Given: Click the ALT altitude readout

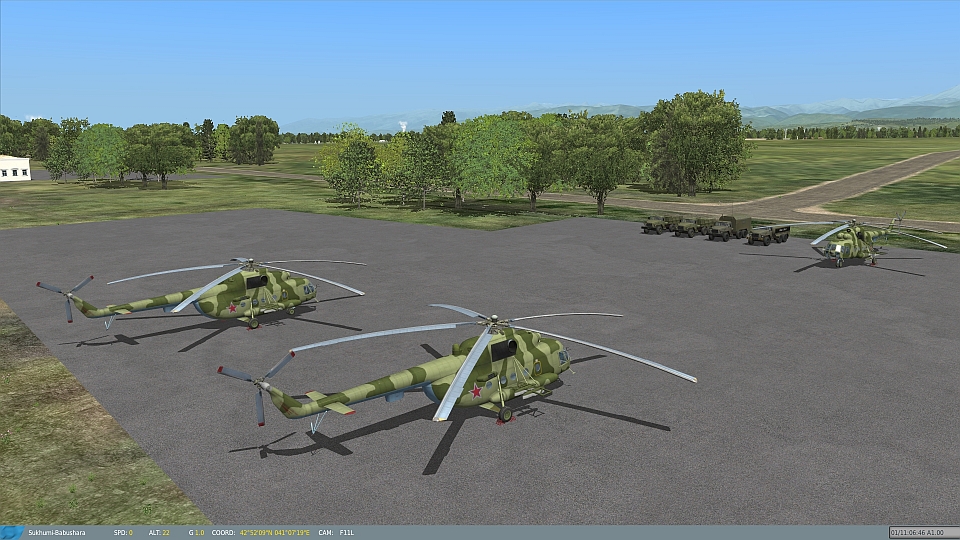Looking at the screenshot, I should [x=160, y=532].
